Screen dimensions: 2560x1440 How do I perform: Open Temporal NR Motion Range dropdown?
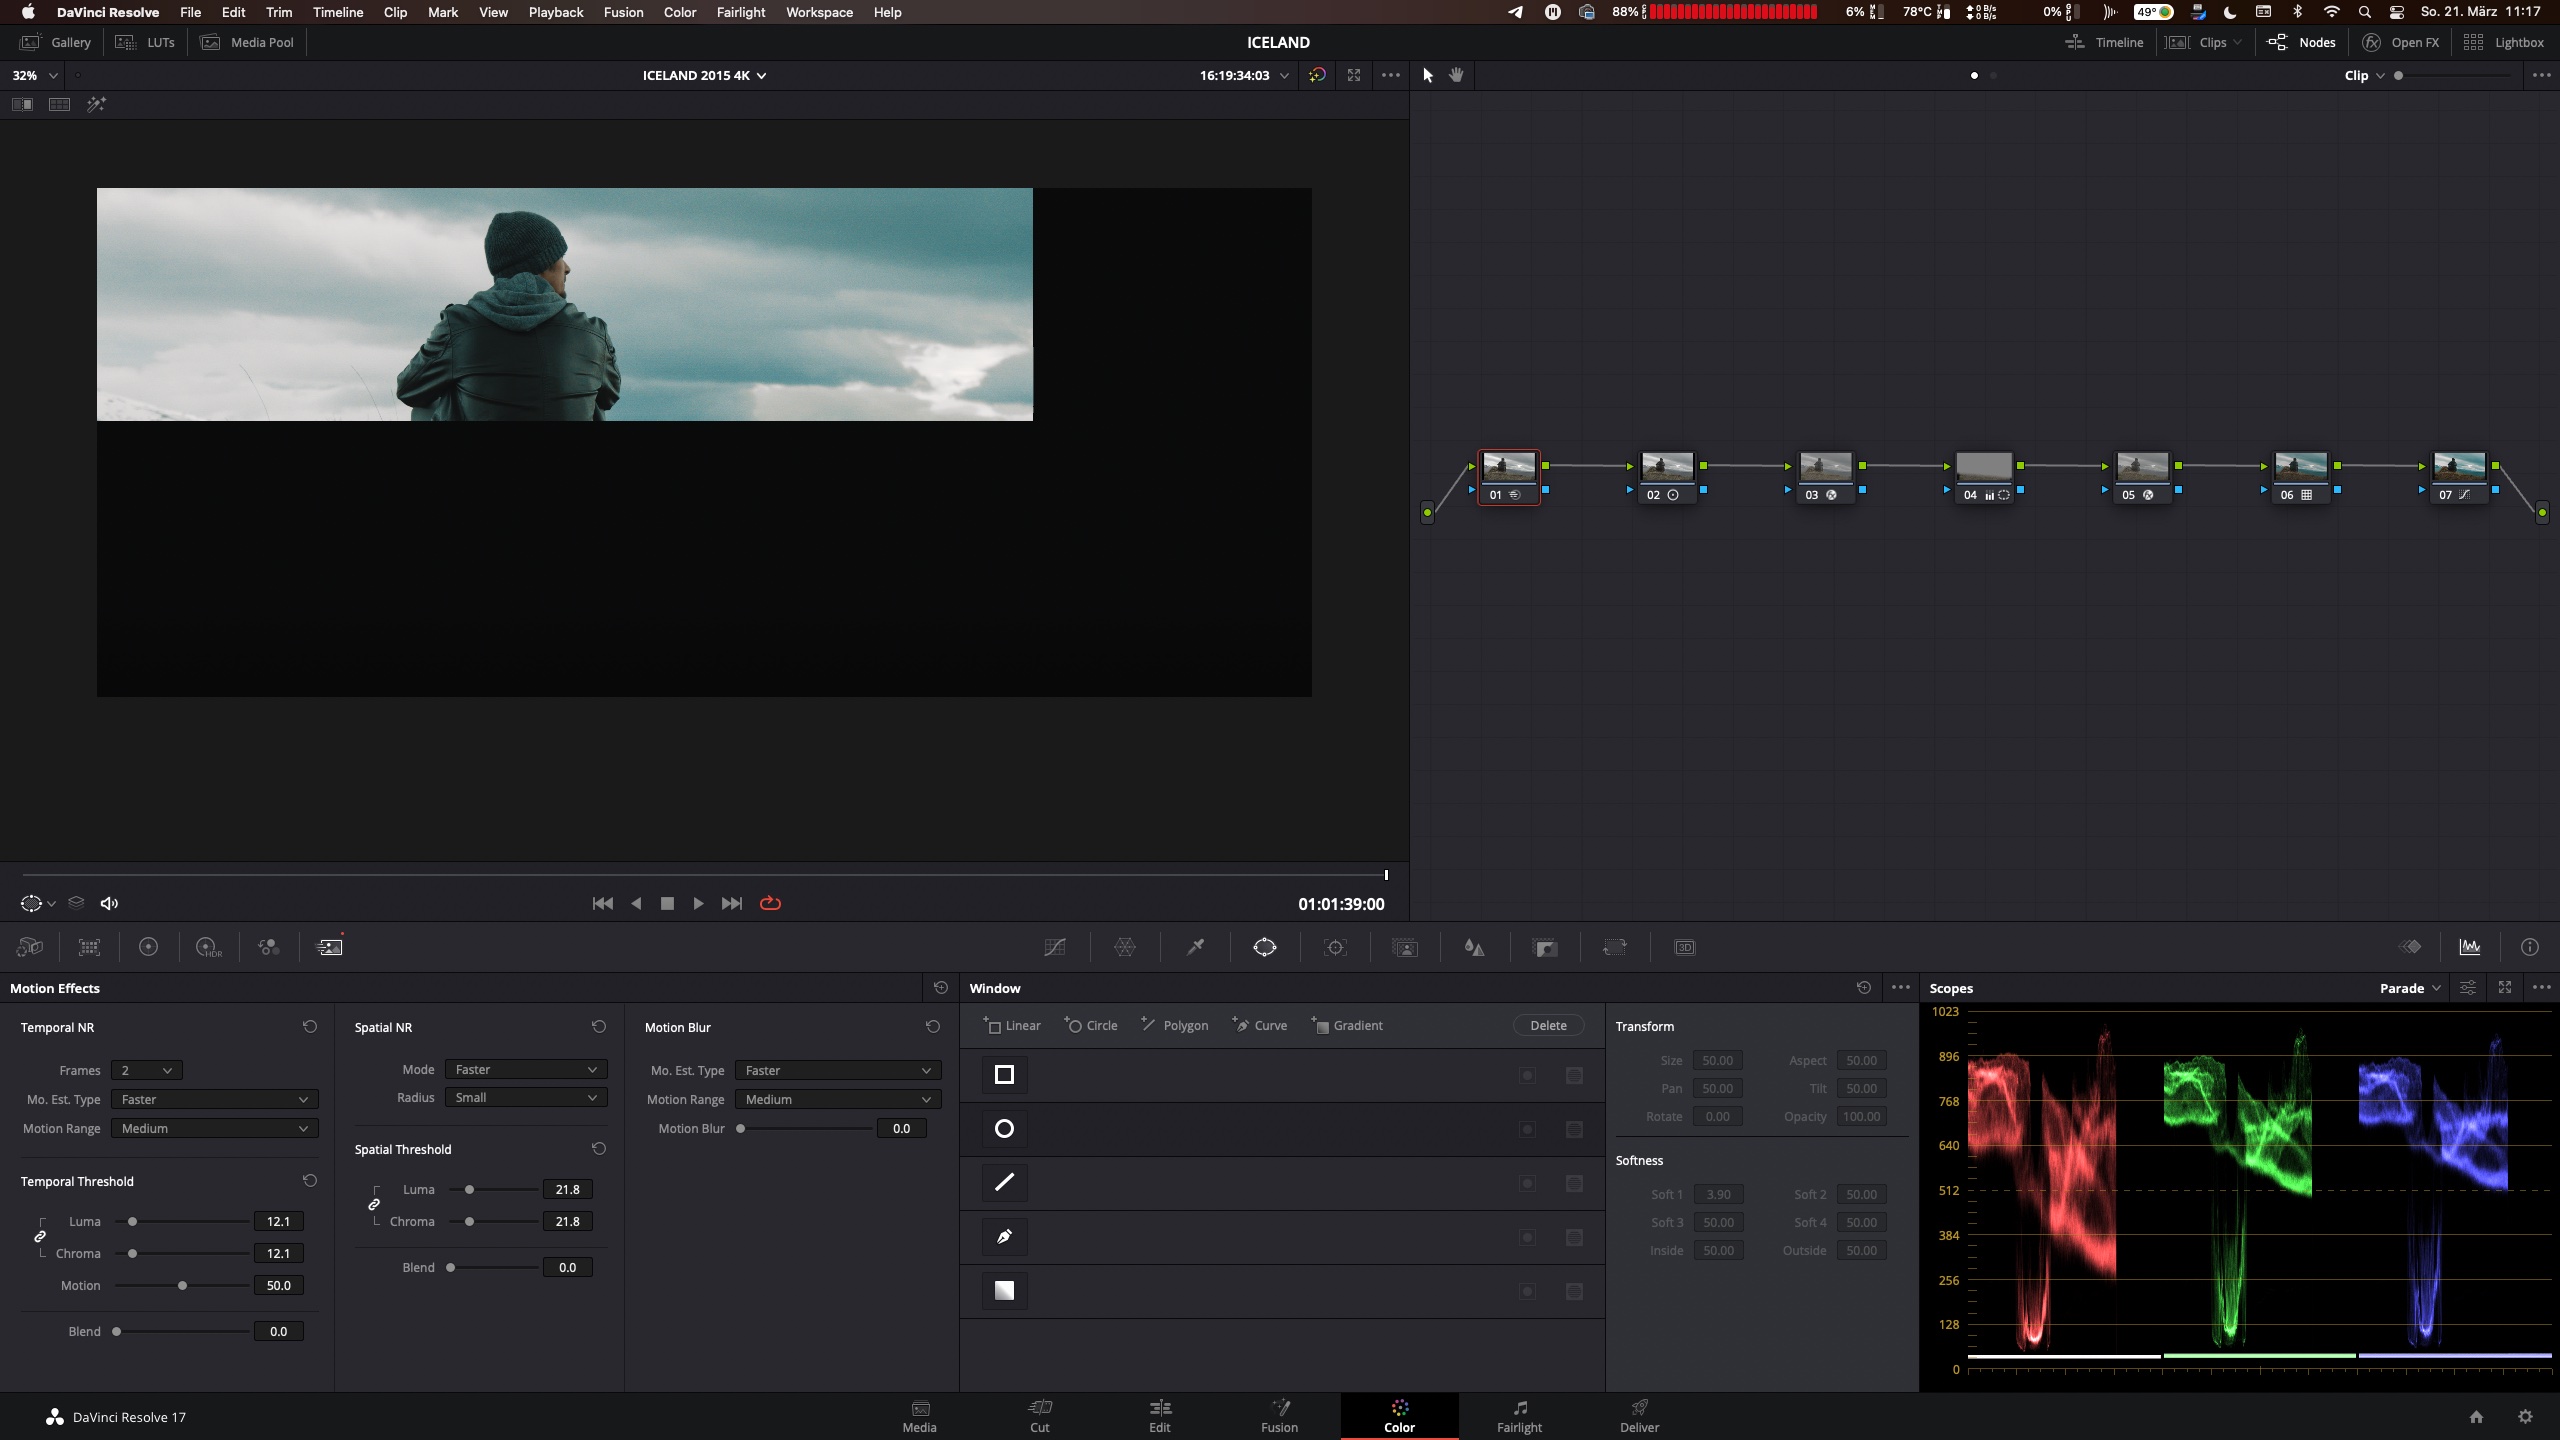(x=214, y=1128)
